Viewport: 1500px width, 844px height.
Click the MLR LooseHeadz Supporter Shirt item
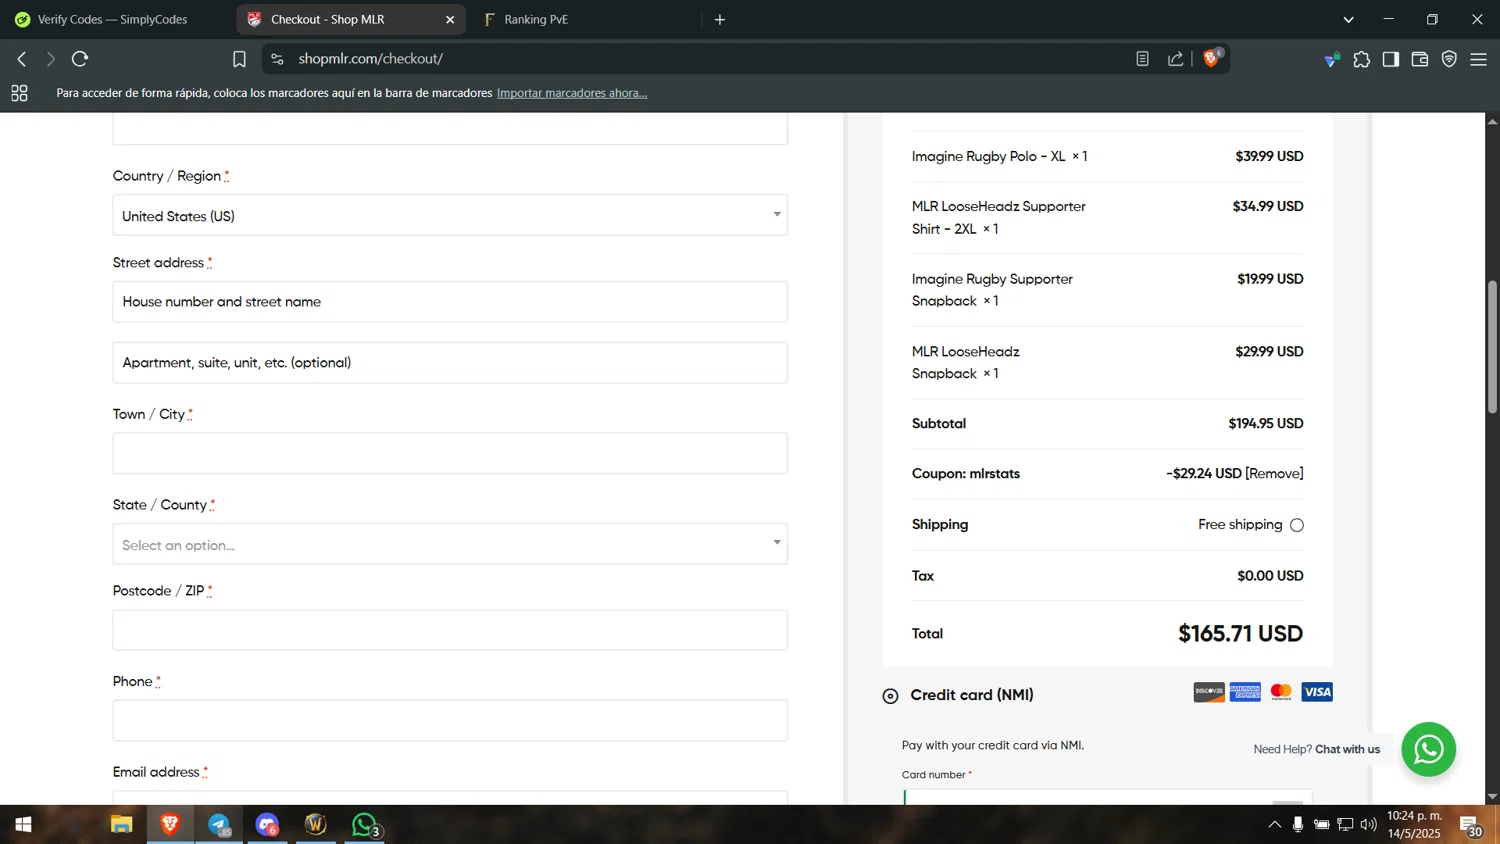[x=998, y=217]
